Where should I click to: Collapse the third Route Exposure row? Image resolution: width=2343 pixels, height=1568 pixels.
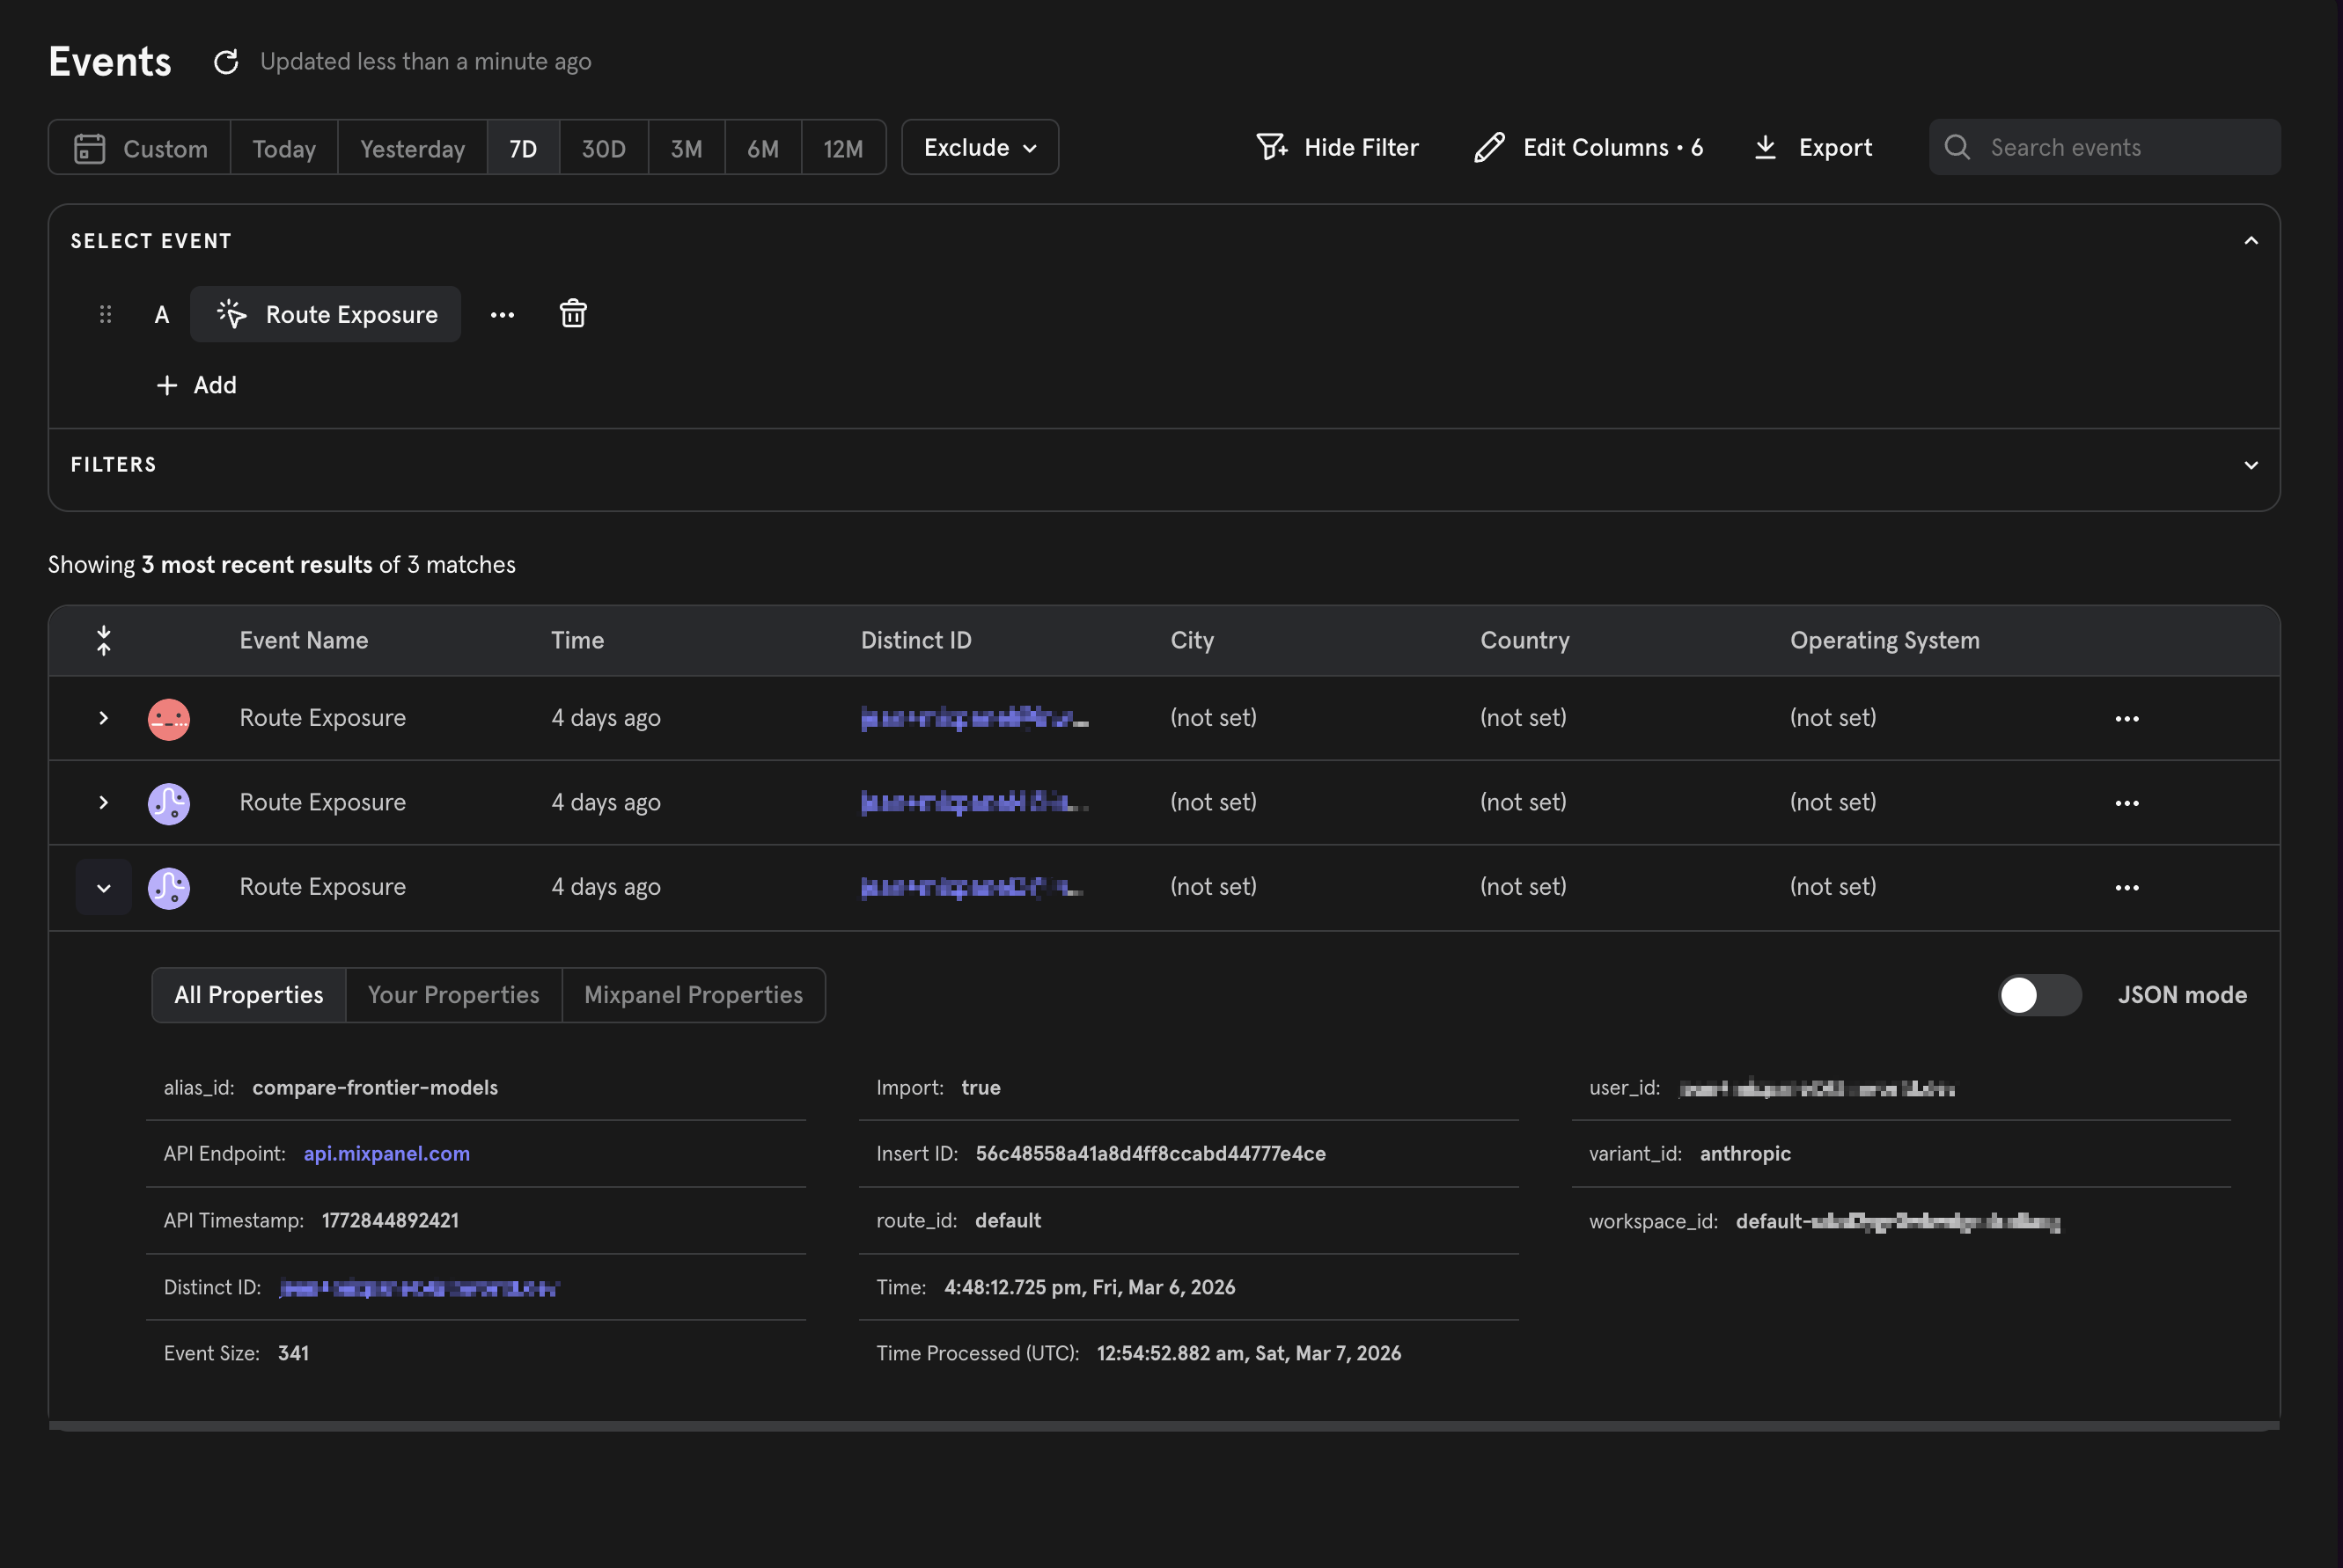104,888
